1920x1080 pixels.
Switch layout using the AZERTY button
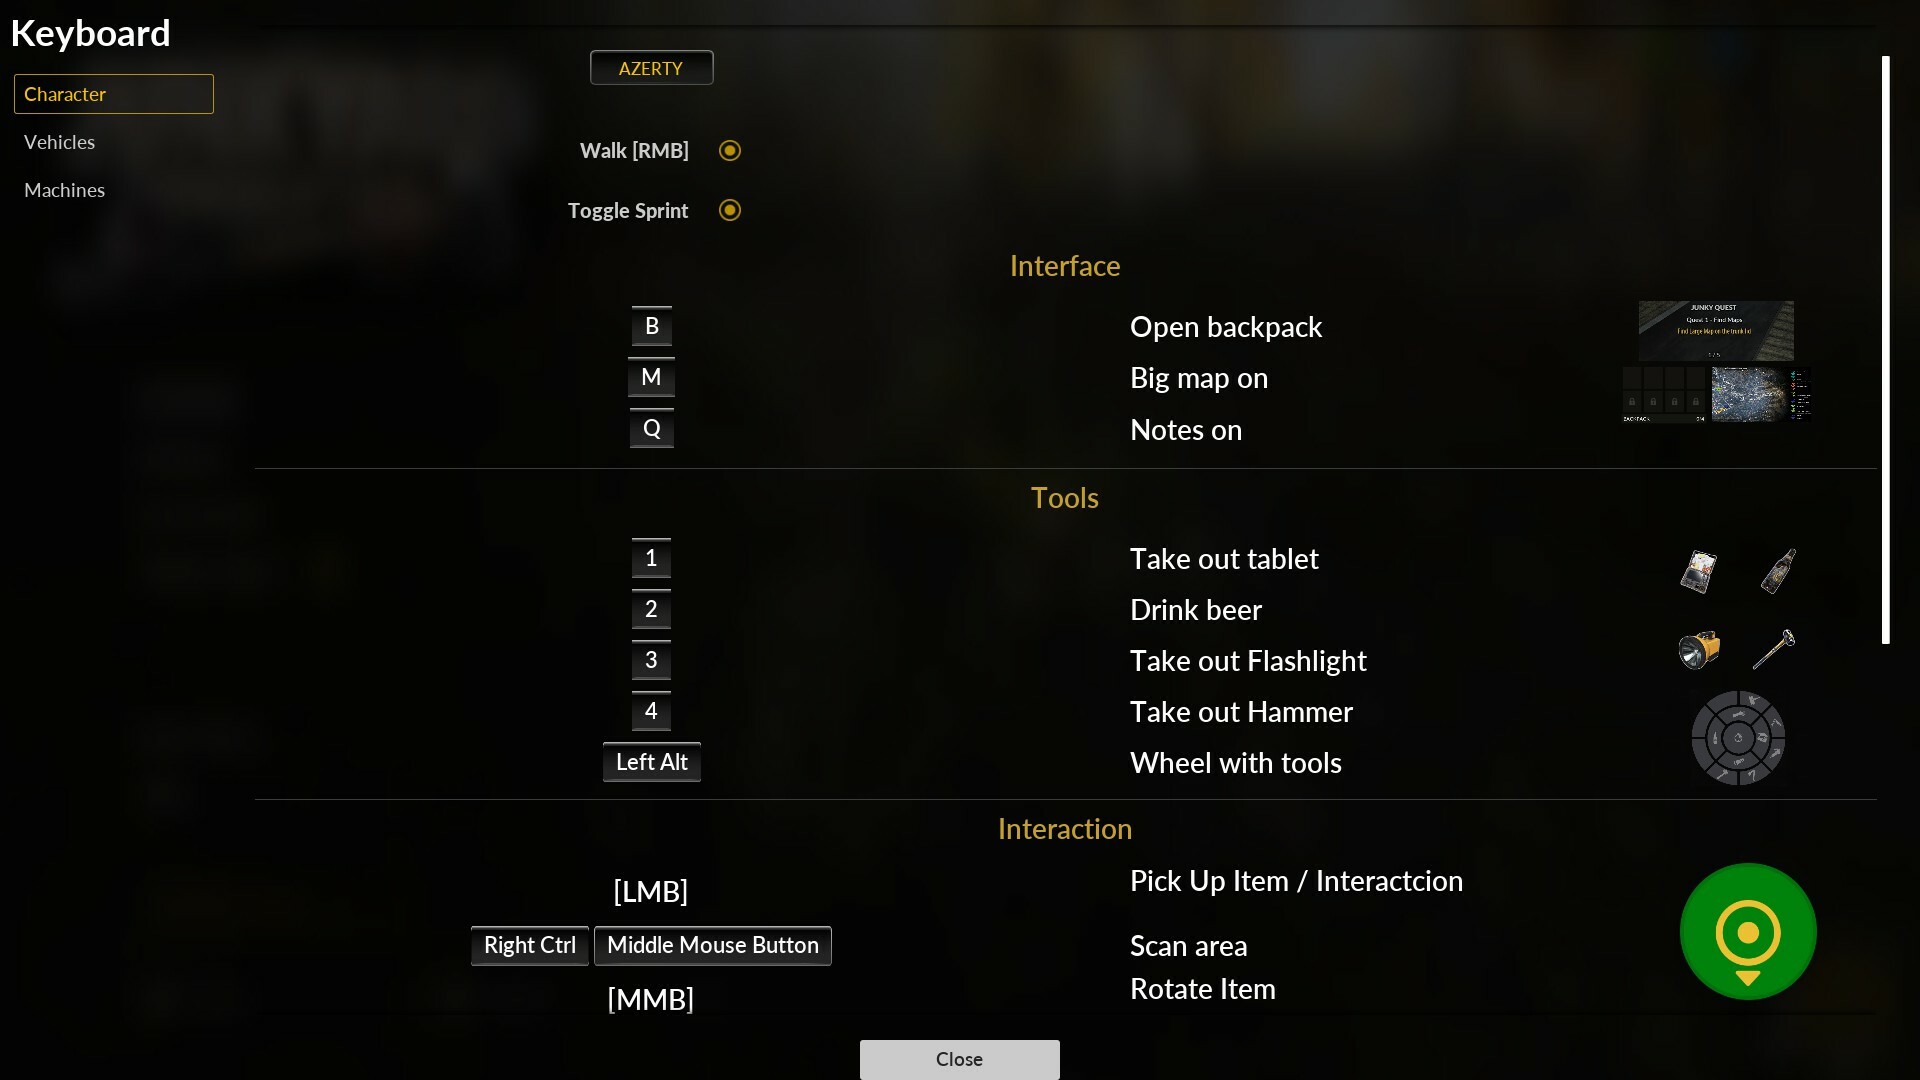coord(651,68)
